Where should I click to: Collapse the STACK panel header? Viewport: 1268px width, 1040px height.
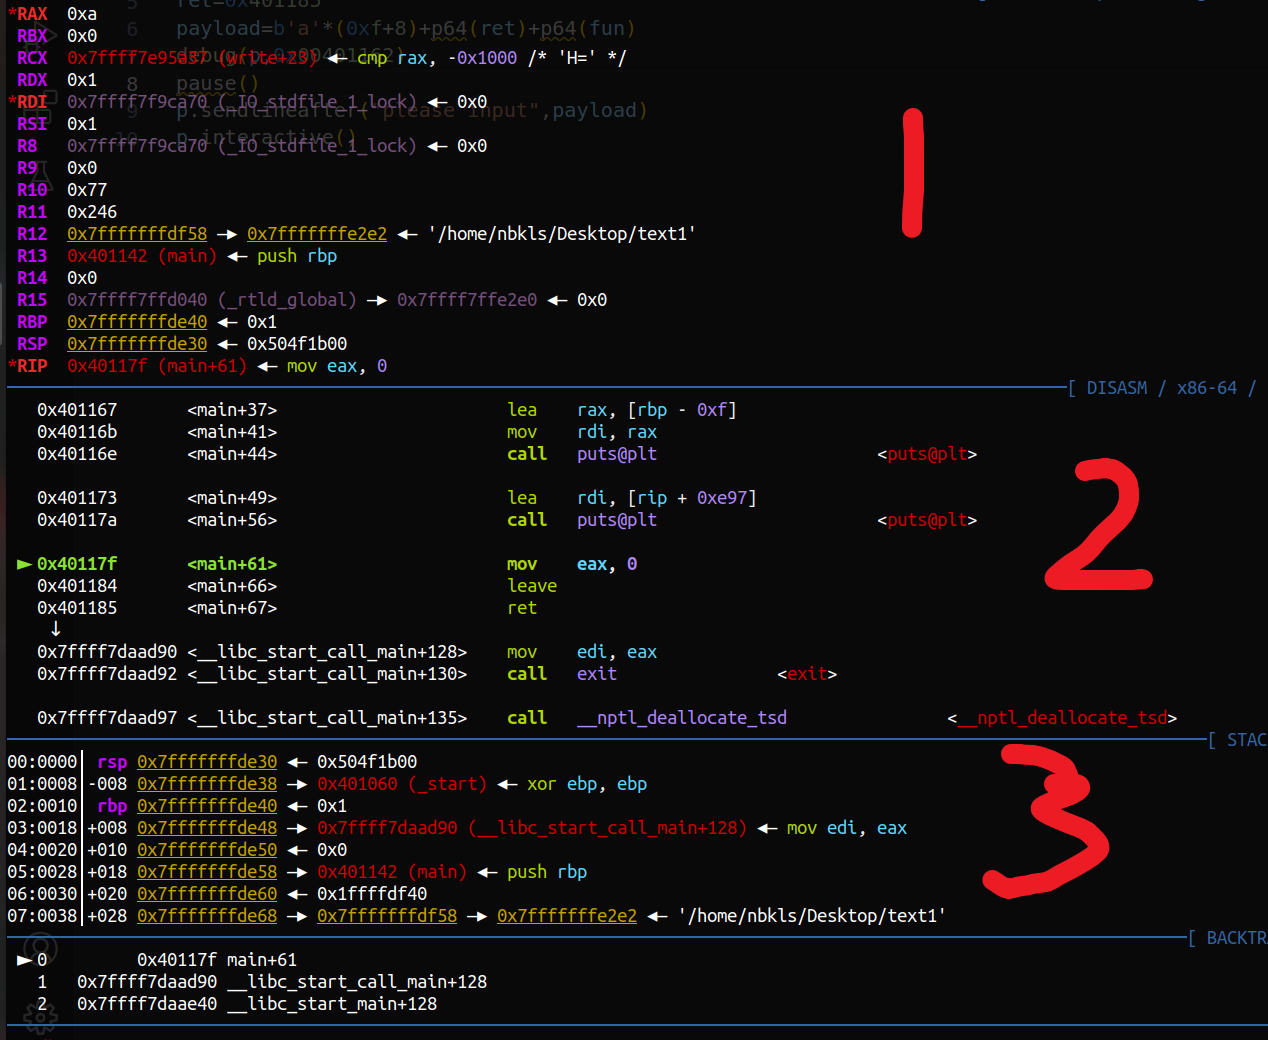point(1240,739)
